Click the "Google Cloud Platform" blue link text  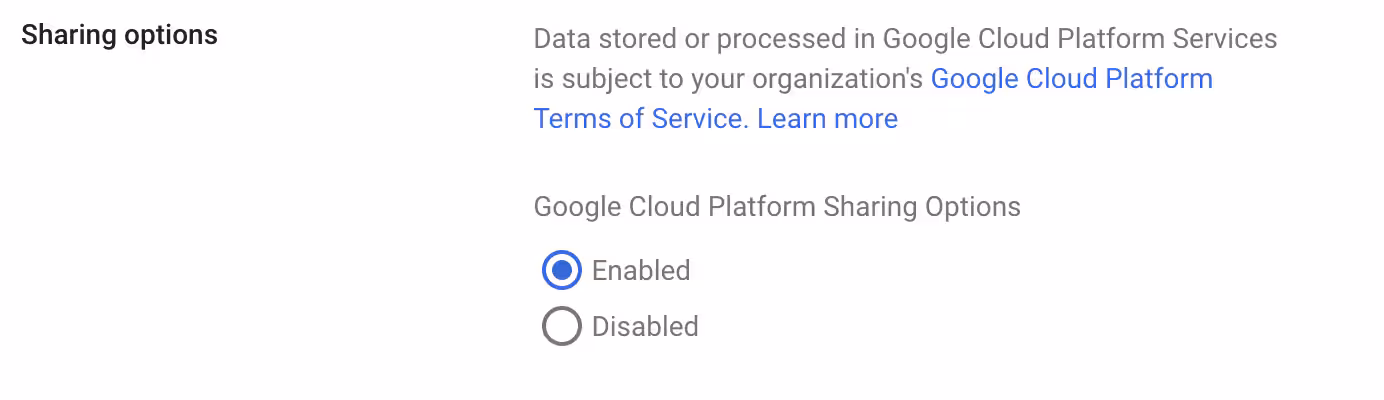coord(1071,79)
